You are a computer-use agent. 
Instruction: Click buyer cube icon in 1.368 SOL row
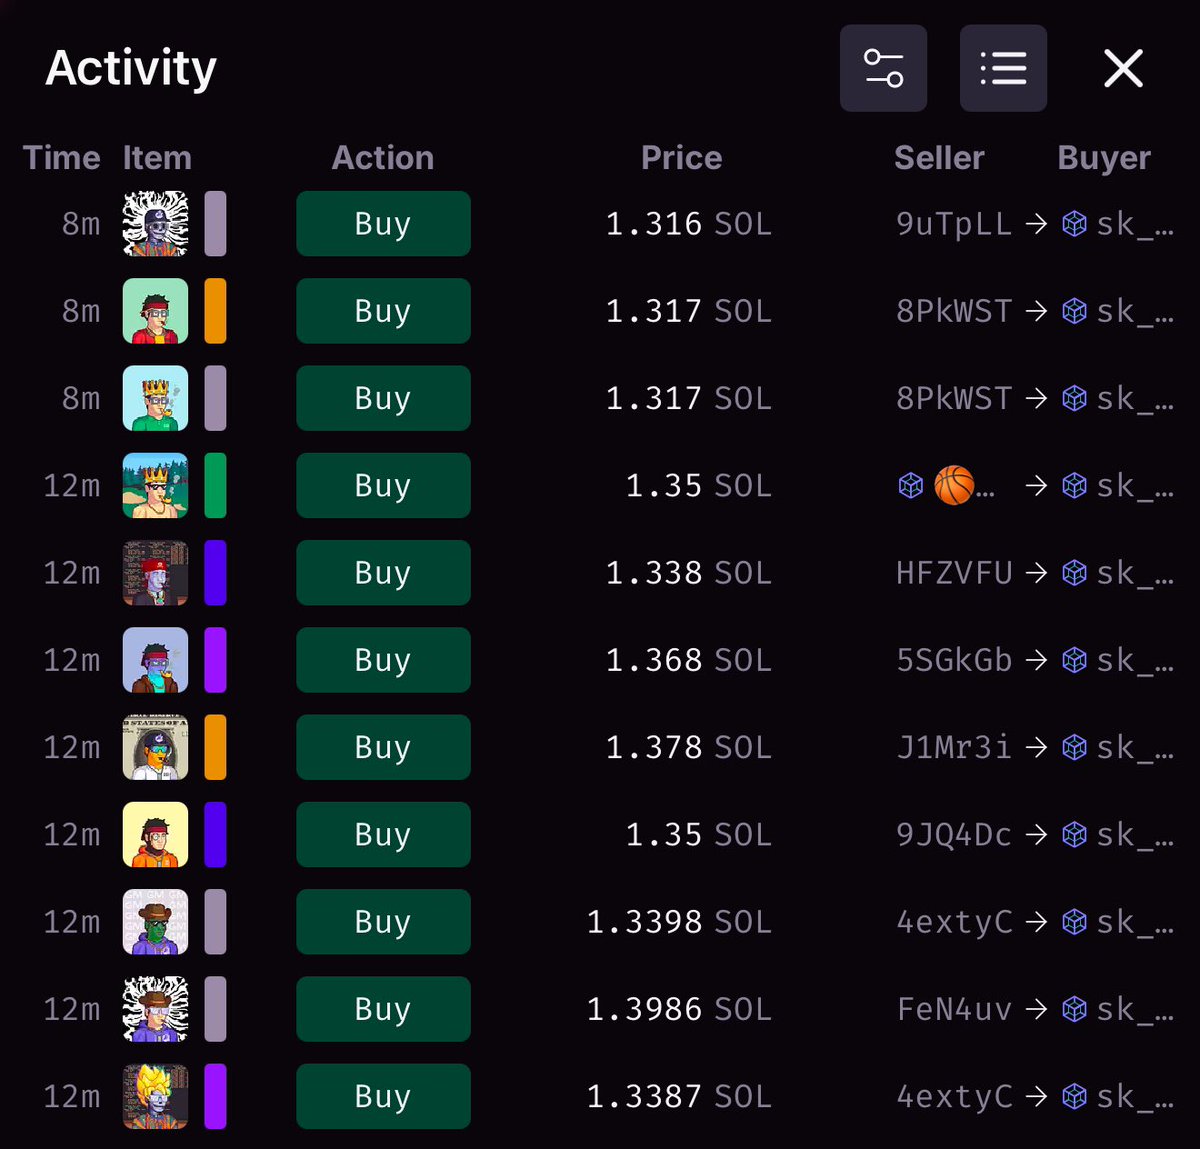pos(1074,660)
